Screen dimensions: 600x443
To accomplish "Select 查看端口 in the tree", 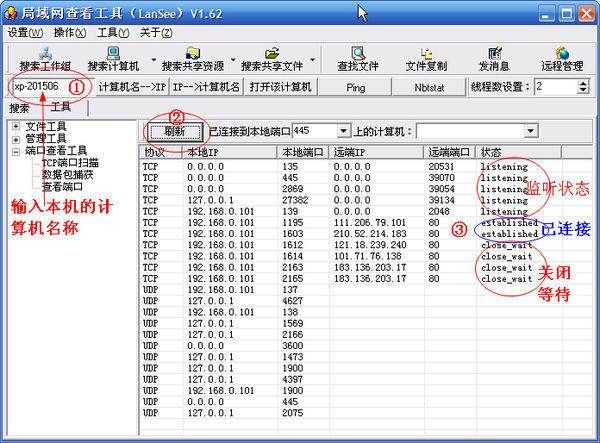I will (62, 187).
